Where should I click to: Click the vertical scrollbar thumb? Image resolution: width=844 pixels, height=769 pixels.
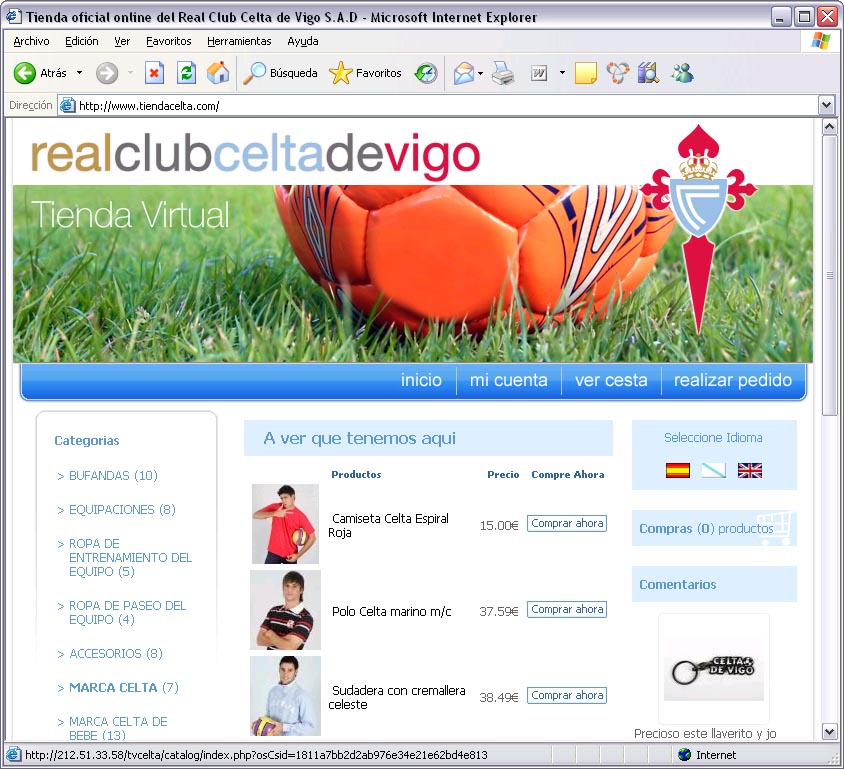pos(829,276)
